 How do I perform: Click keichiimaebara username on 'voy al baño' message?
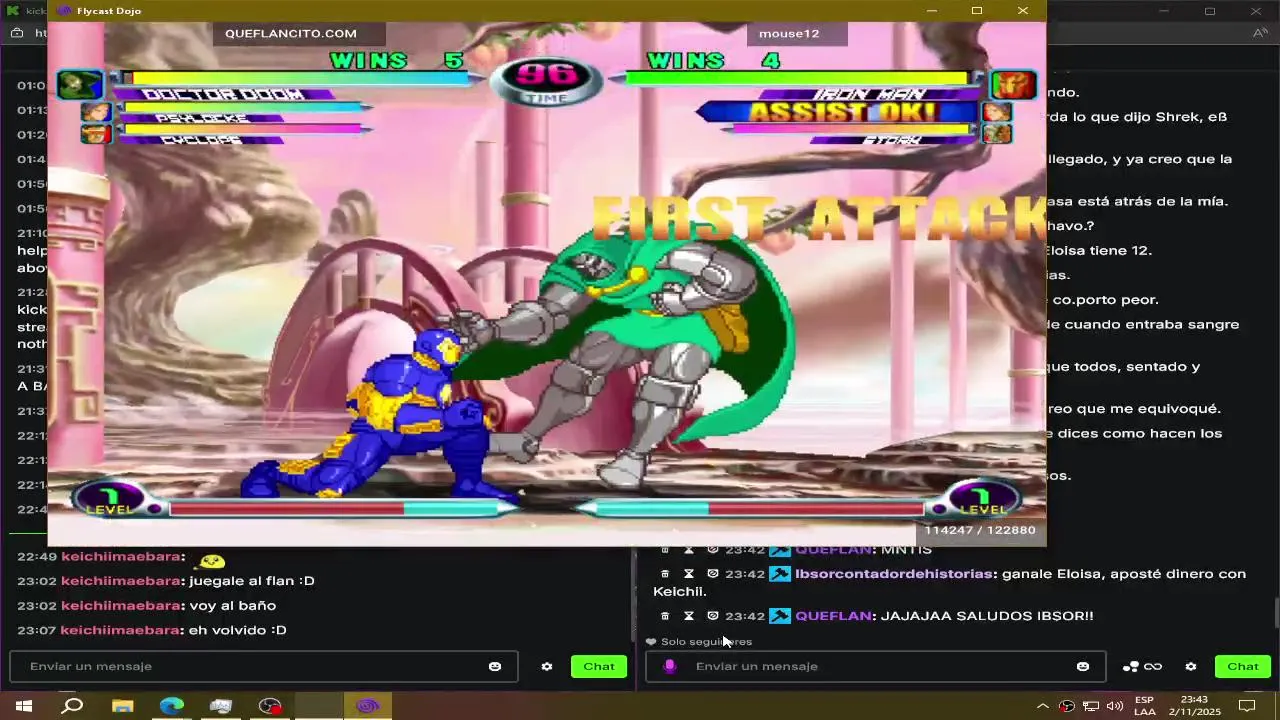123,605
